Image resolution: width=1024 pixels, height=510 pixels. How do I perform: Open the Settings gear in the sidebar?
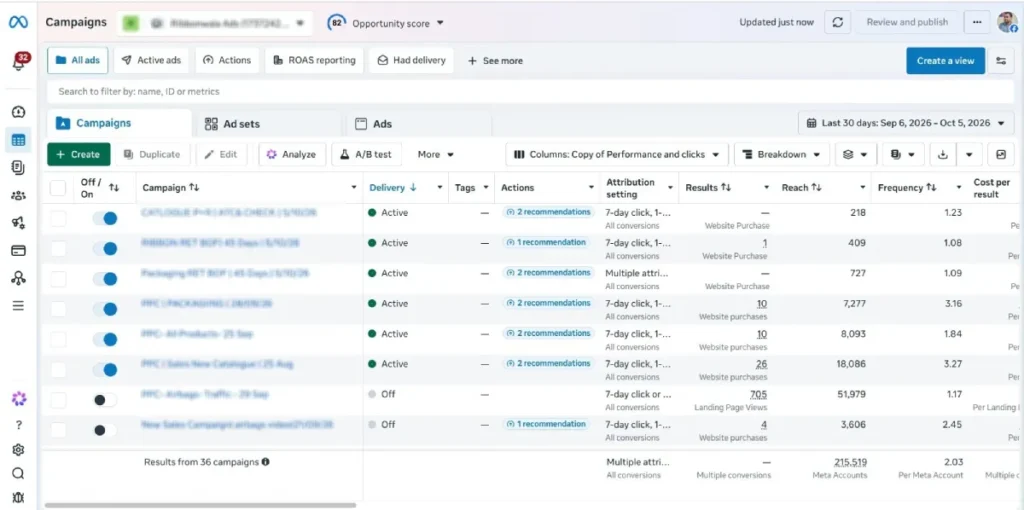tap(18, 449)
